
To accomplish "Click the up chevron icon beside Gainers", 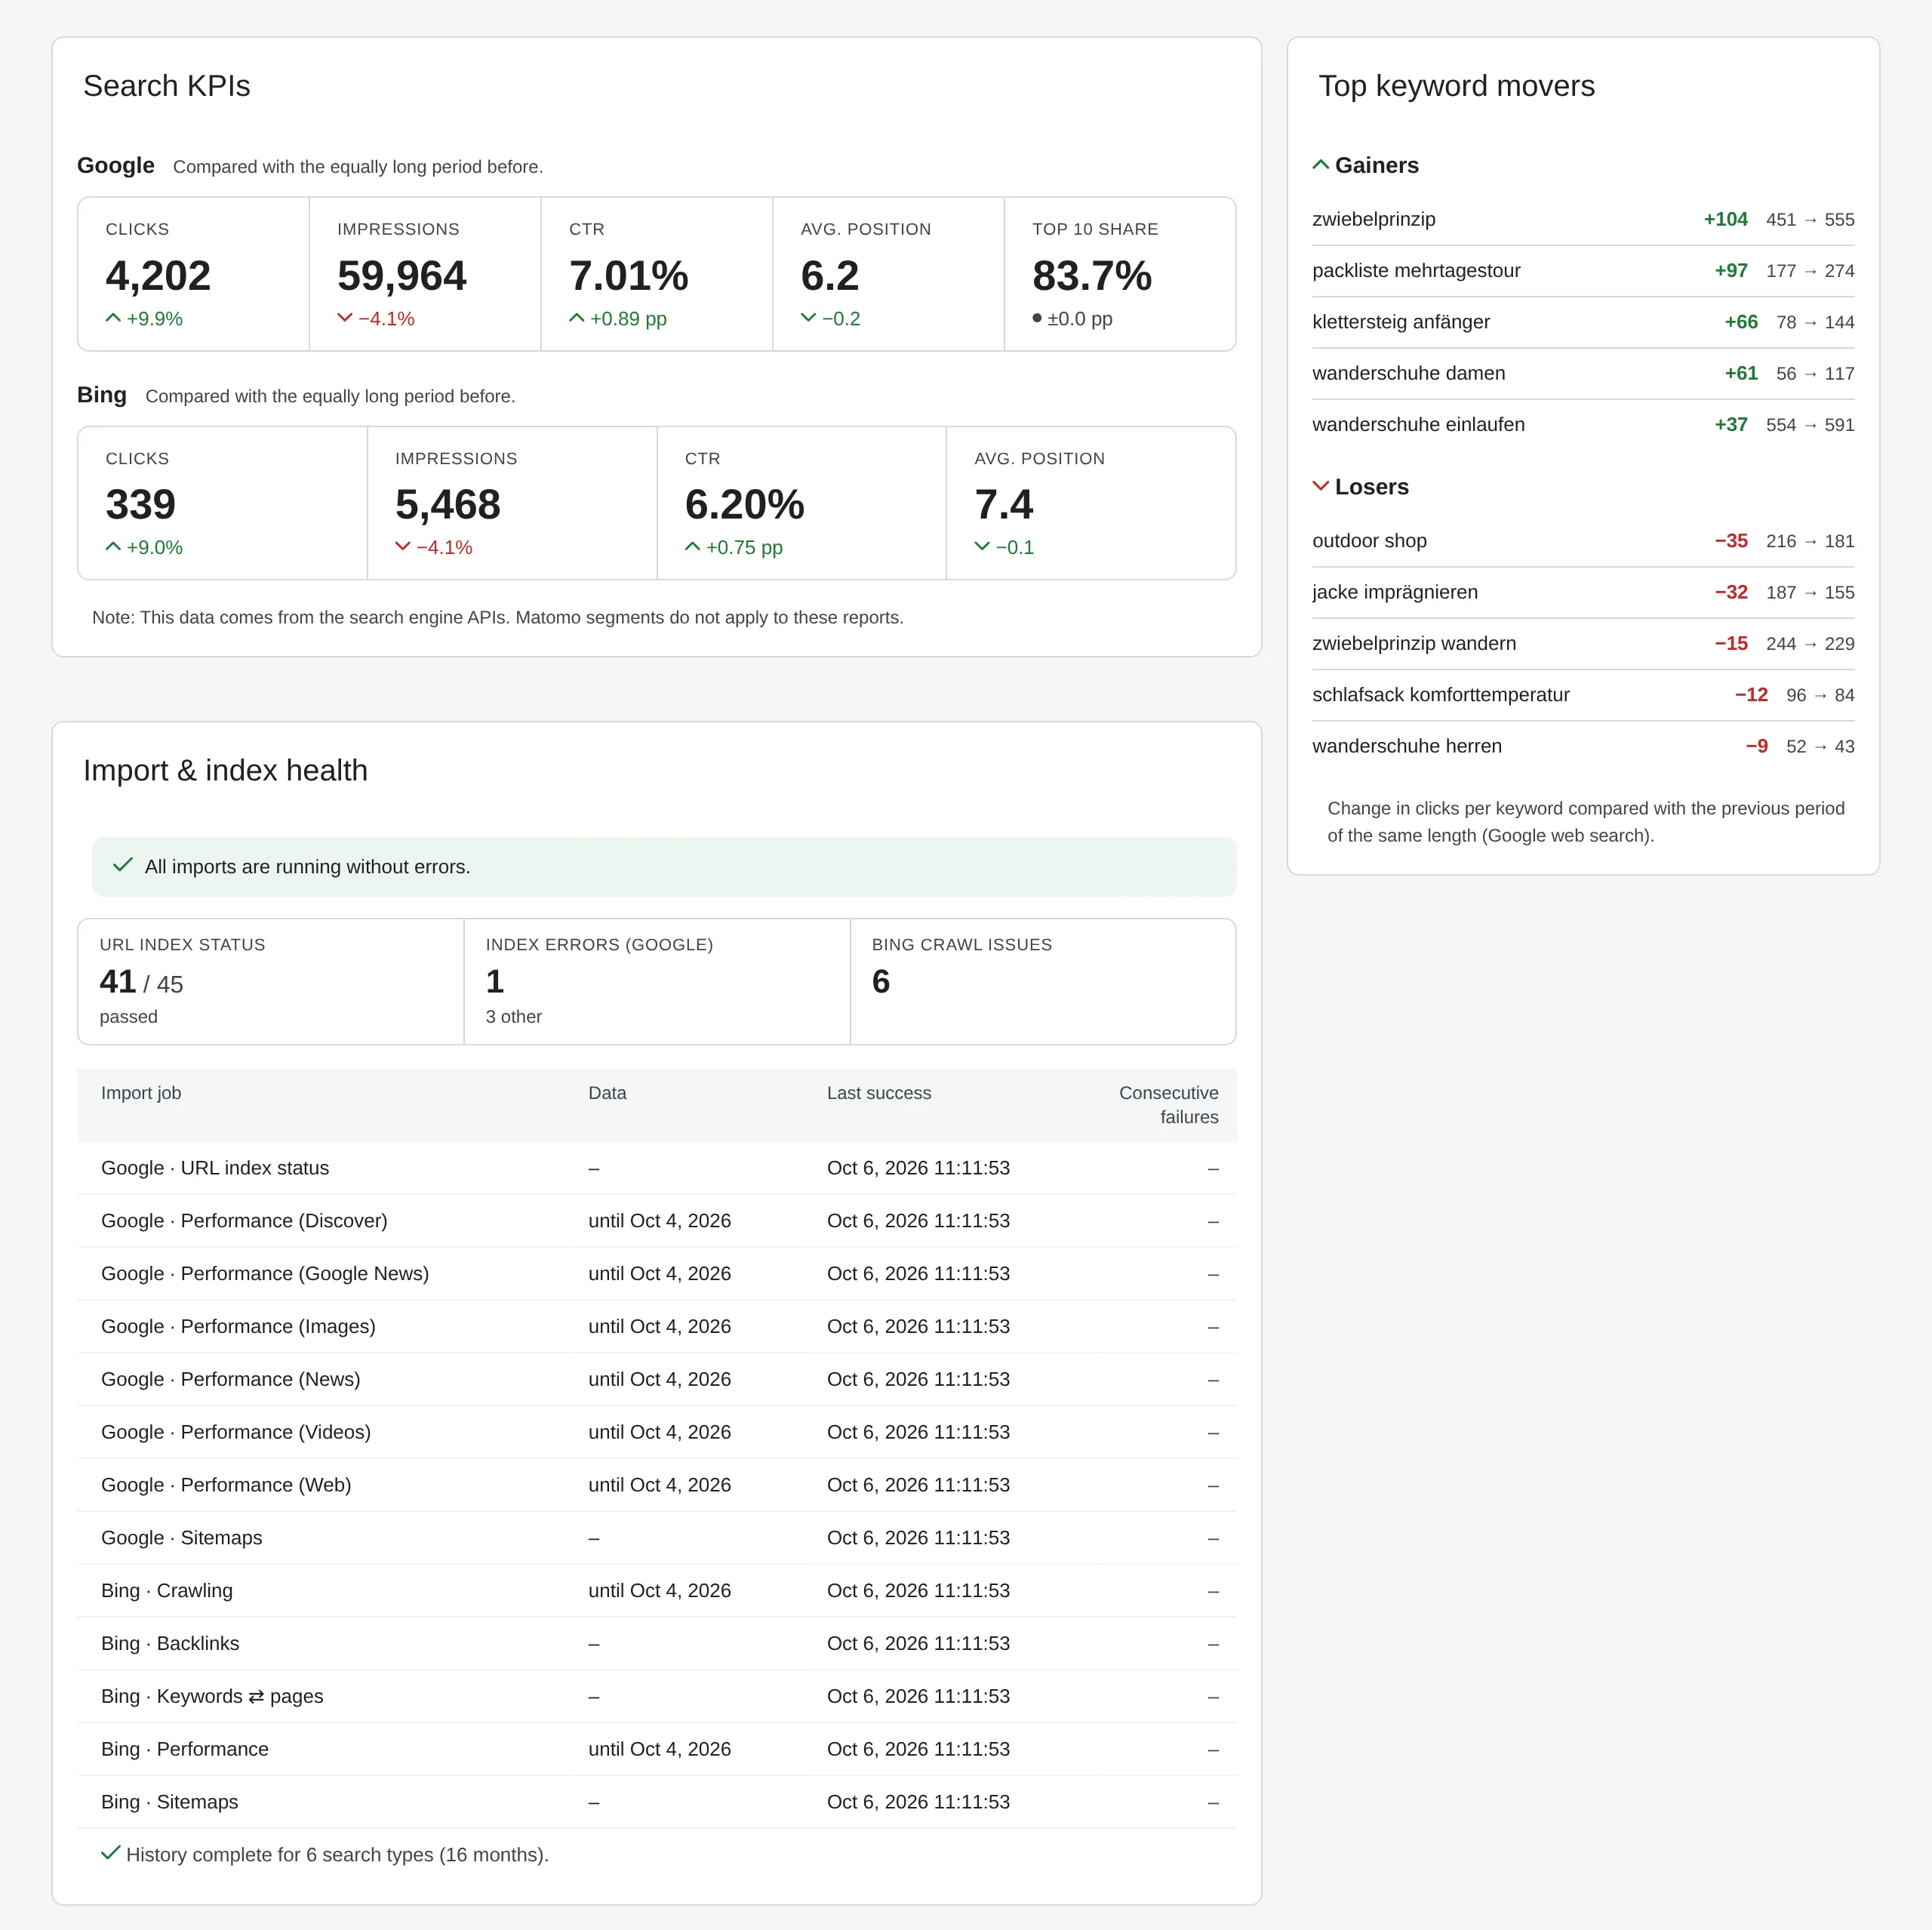I will pyautogui.click(x=1321, y=165).
